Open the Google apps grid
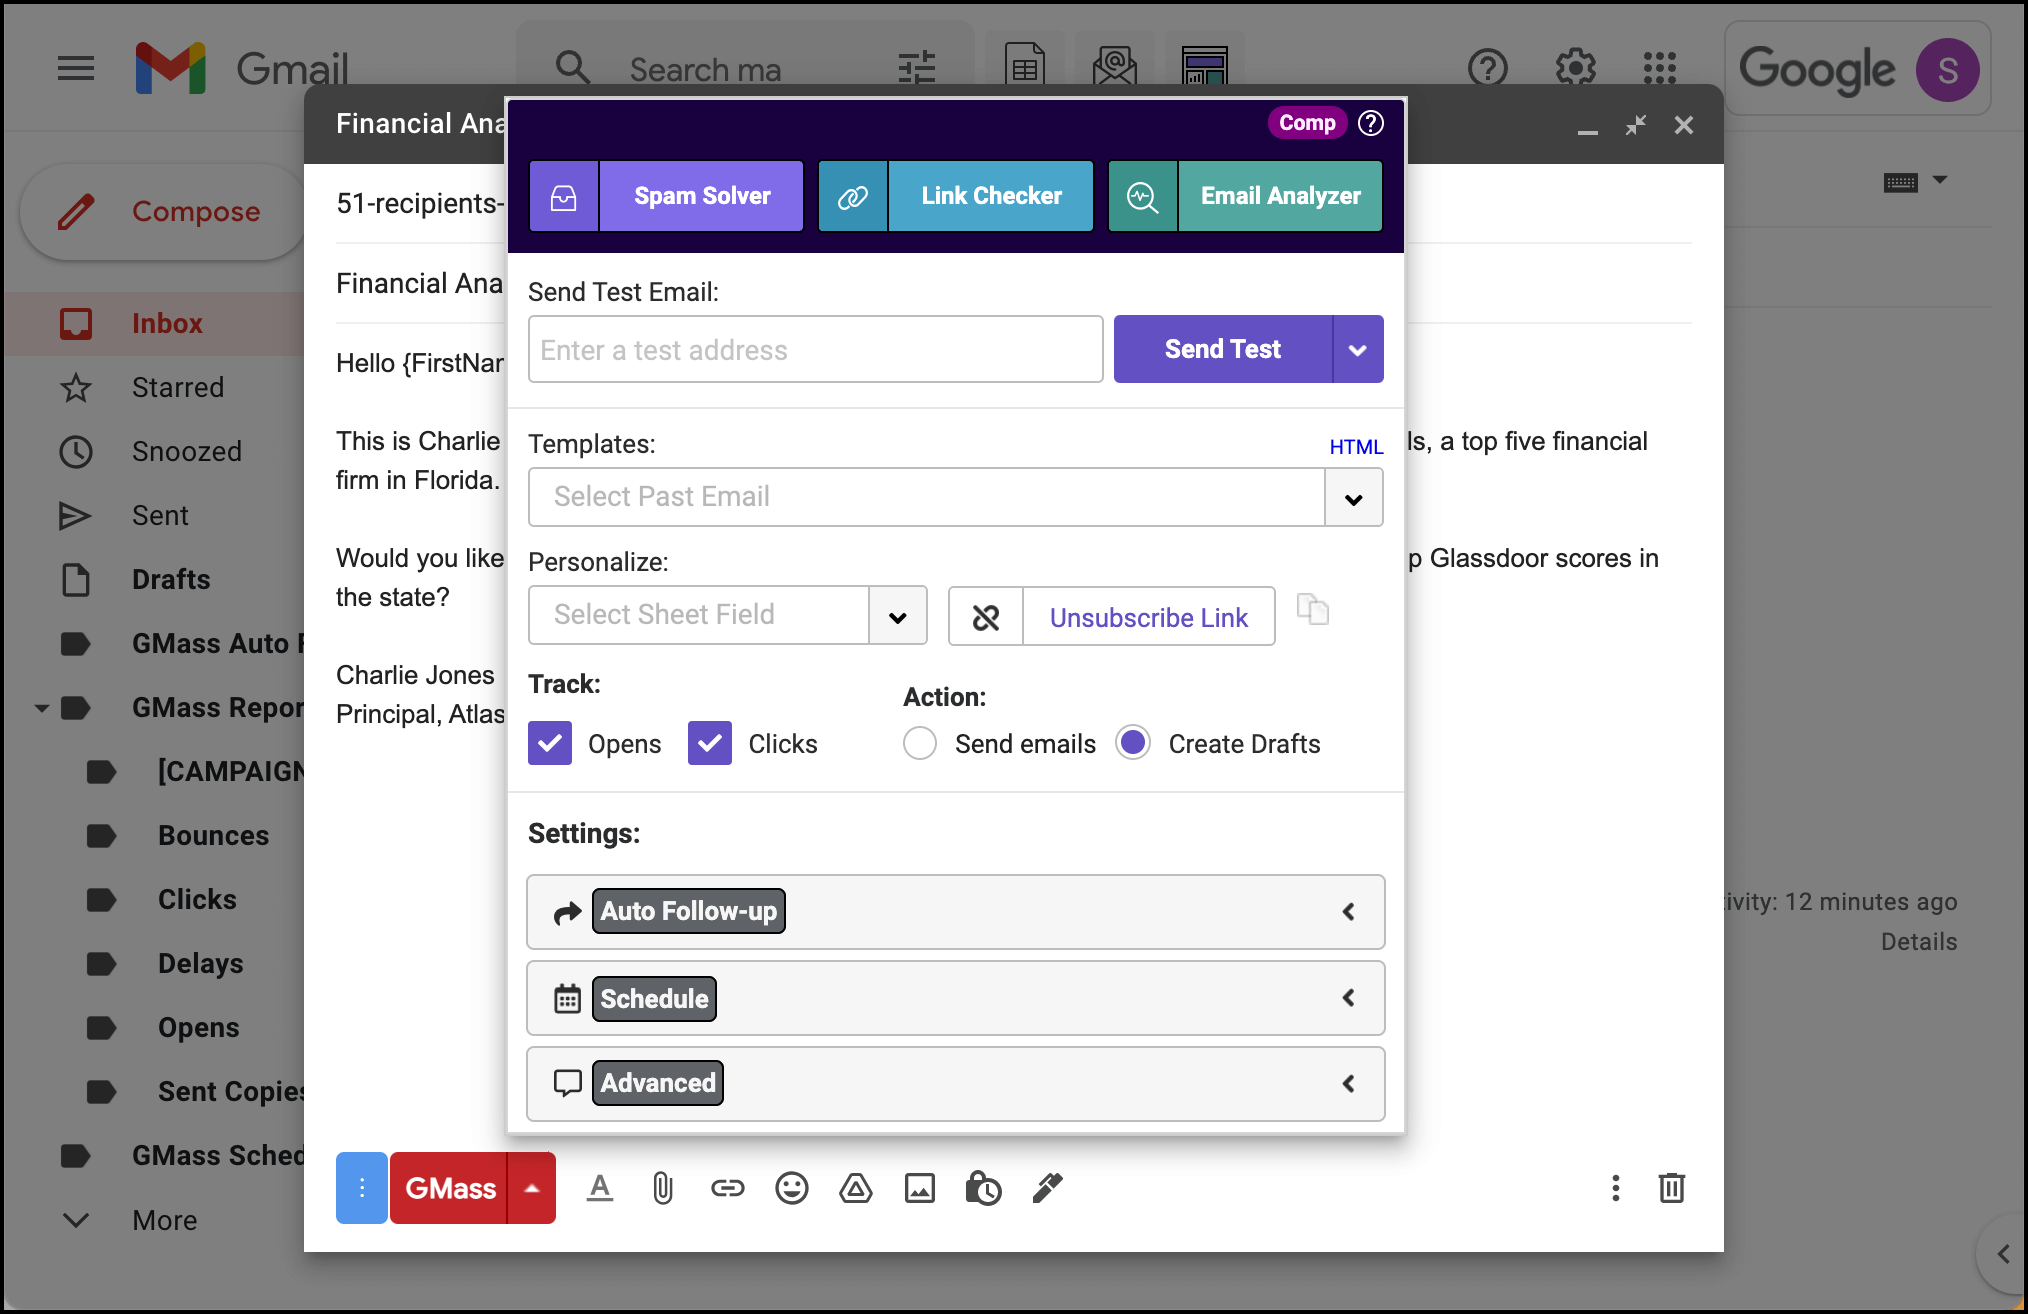This screenshot has width=2028, height=1314. [x=1660, y=68]
